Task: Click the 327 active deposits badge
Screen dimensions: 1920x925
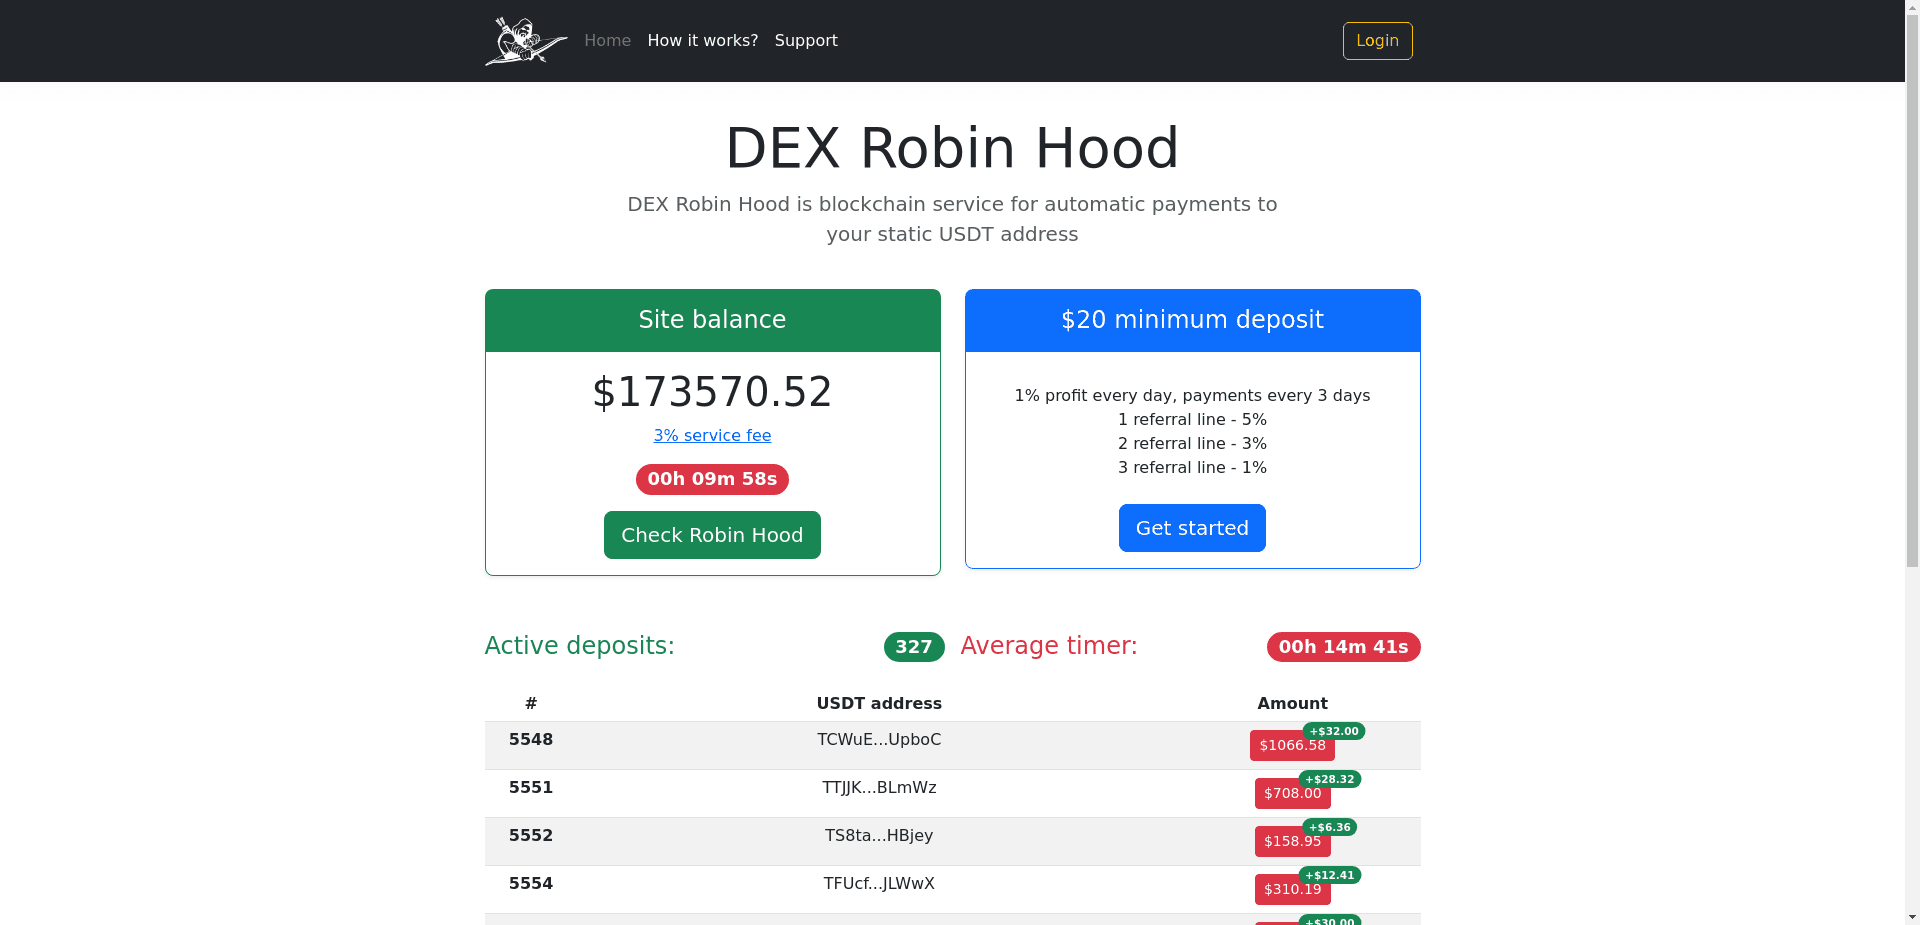Action: click(x=913, y=646)
